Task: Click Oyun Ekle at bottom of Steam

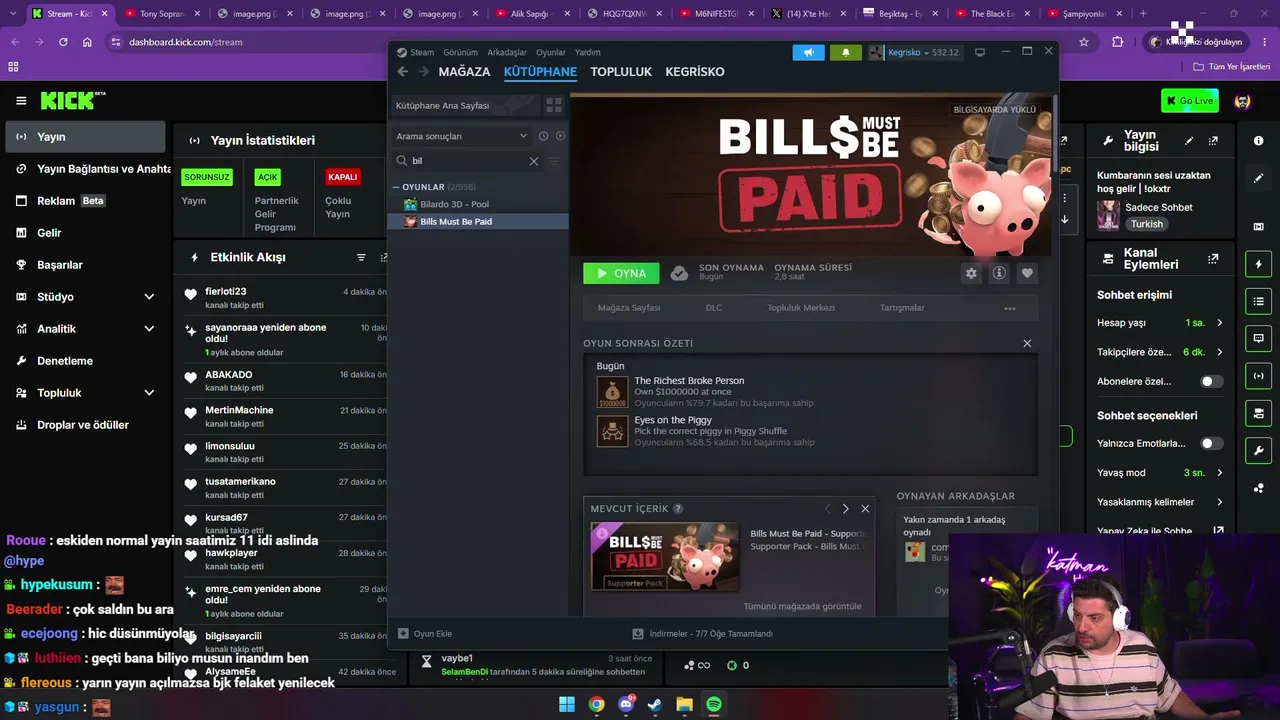Action: (425, 633)
